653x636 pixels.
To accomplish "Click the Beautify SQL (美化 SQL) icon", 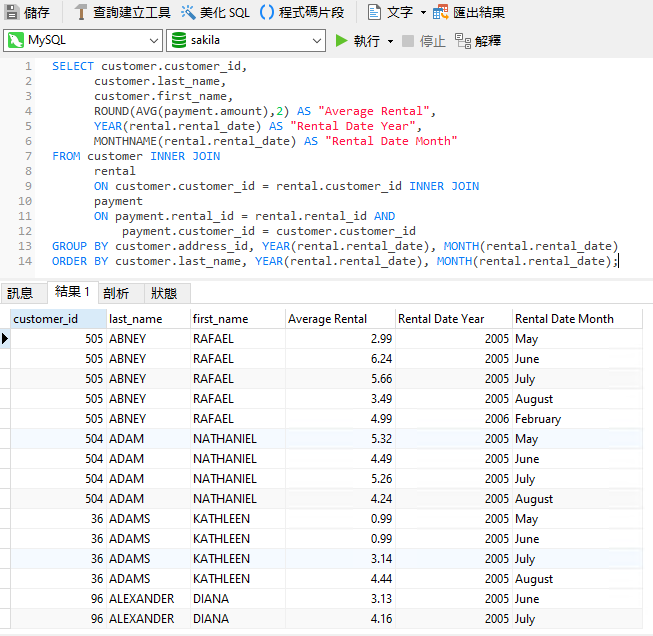I will (x=189, y=13).
